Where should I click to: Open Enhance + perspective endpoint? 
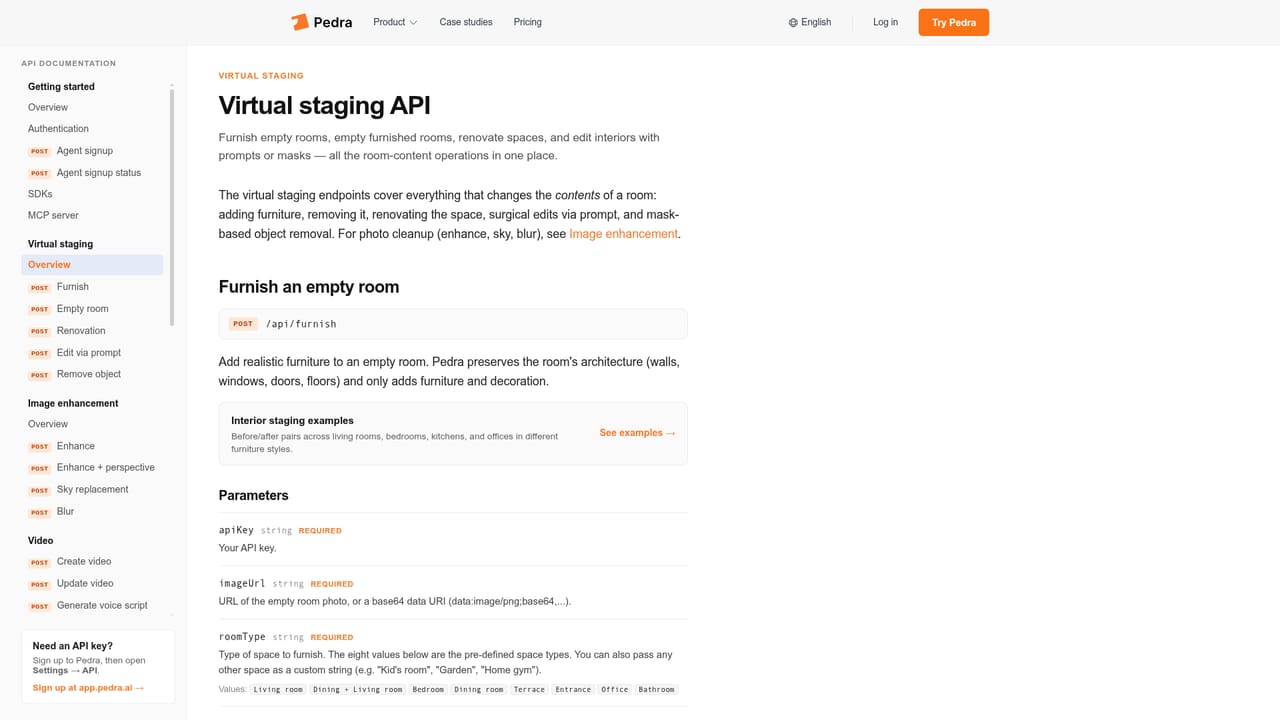point(106,468)
